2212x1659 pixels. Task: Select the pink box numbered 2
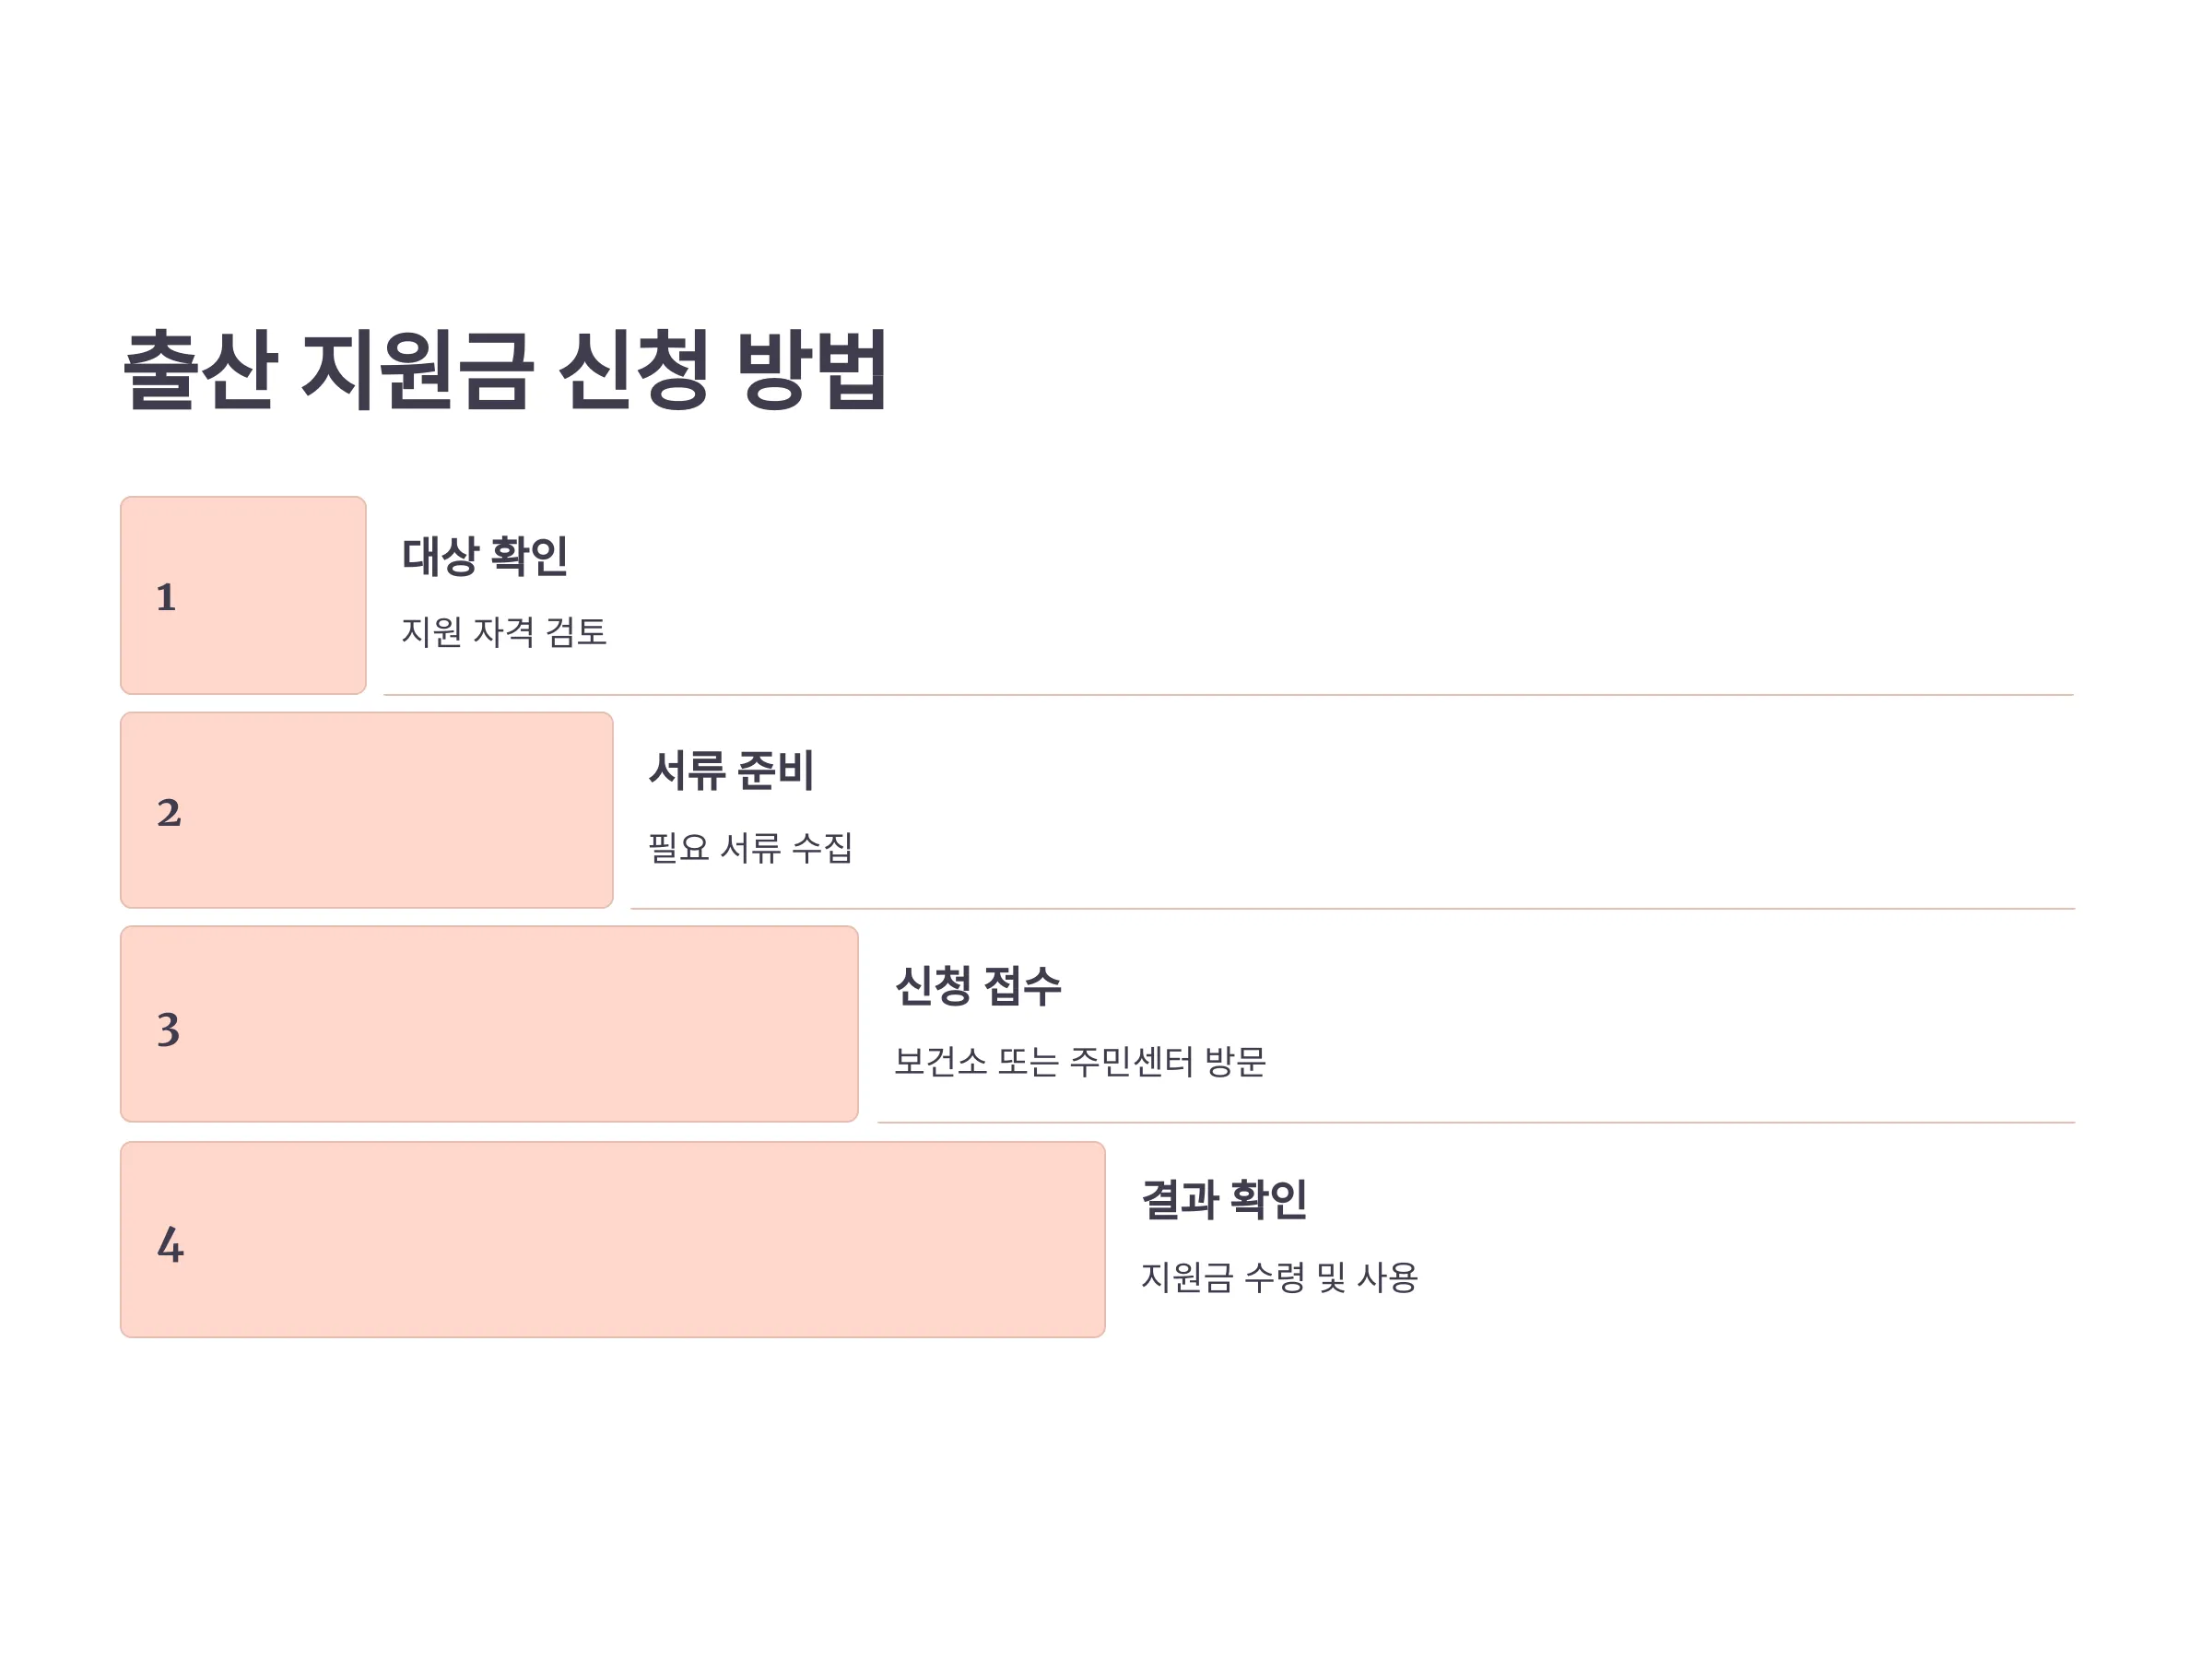click(366, 810)
